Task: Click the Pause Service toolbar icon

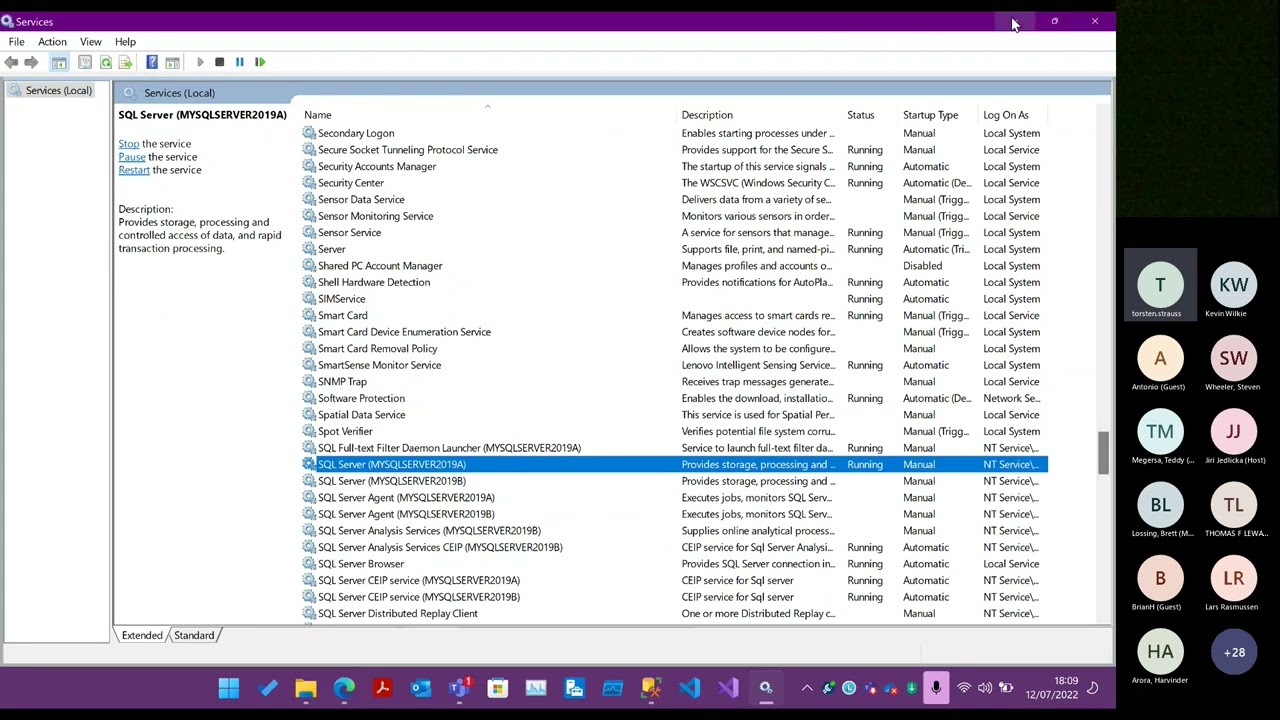Action: (x=239, y=62)
